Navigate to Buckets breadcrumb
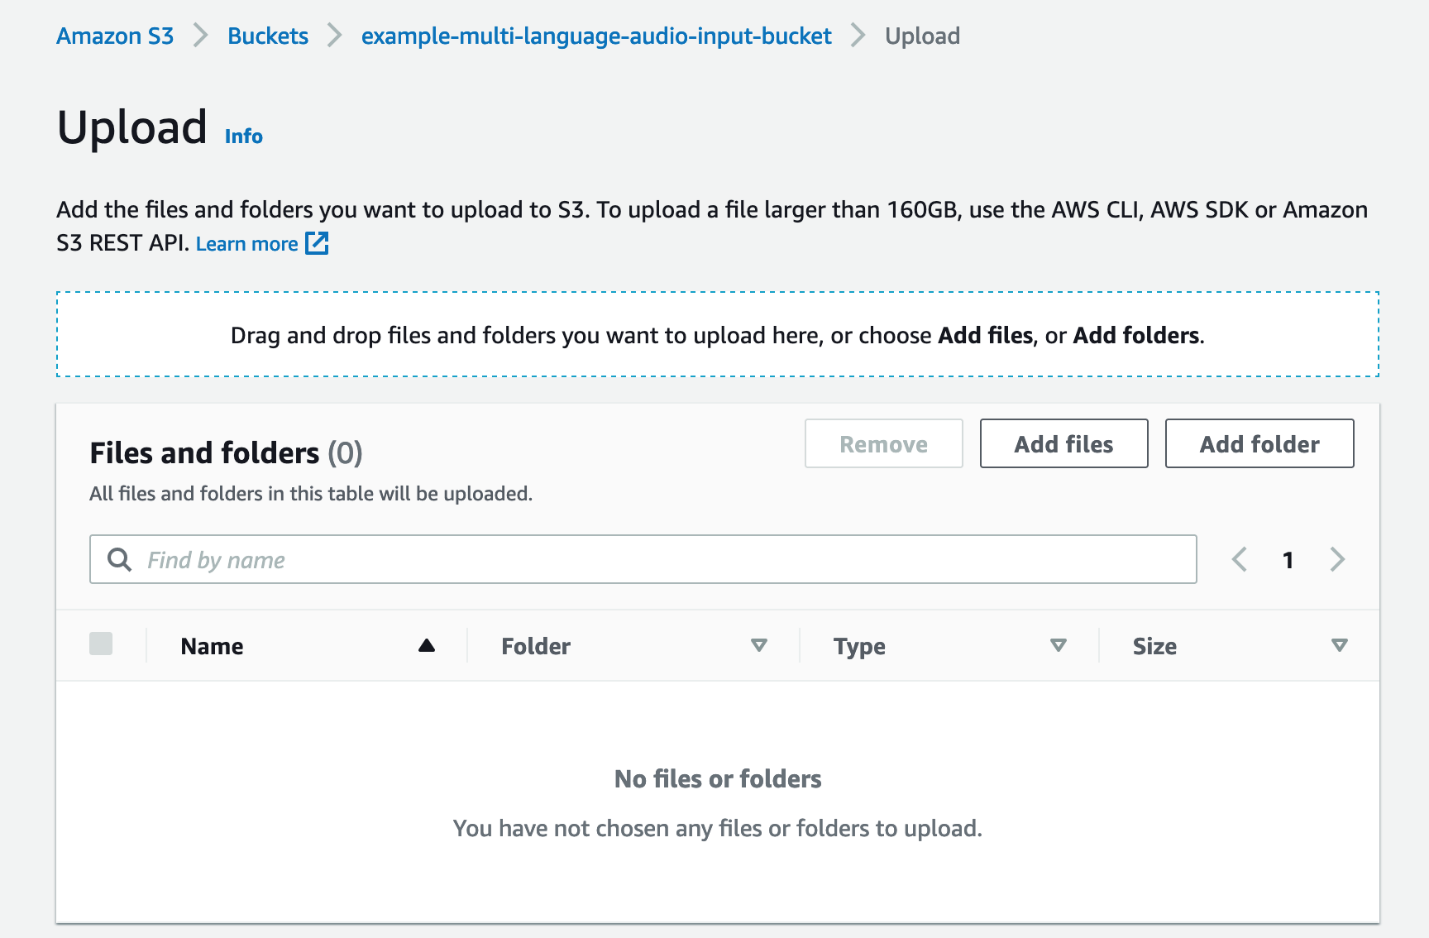The height and width of the screenshot is (938, 1429). 268,36
